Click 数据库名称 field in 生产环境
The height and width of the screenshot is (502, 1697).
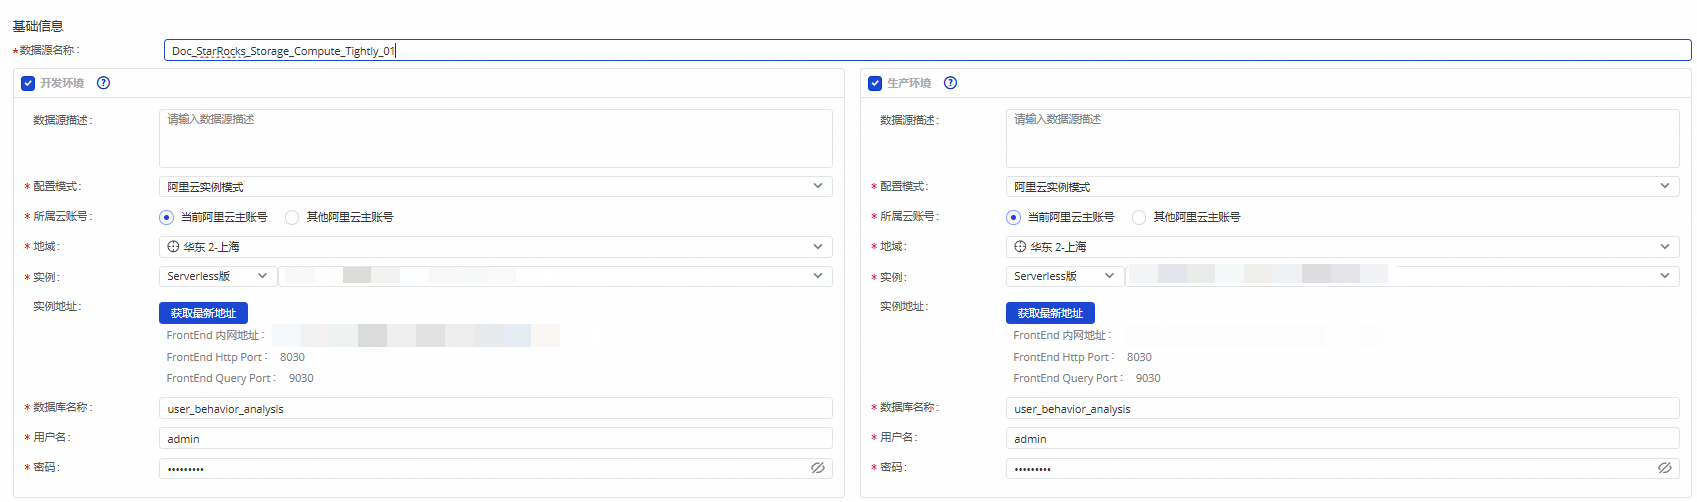(1343, 408)
